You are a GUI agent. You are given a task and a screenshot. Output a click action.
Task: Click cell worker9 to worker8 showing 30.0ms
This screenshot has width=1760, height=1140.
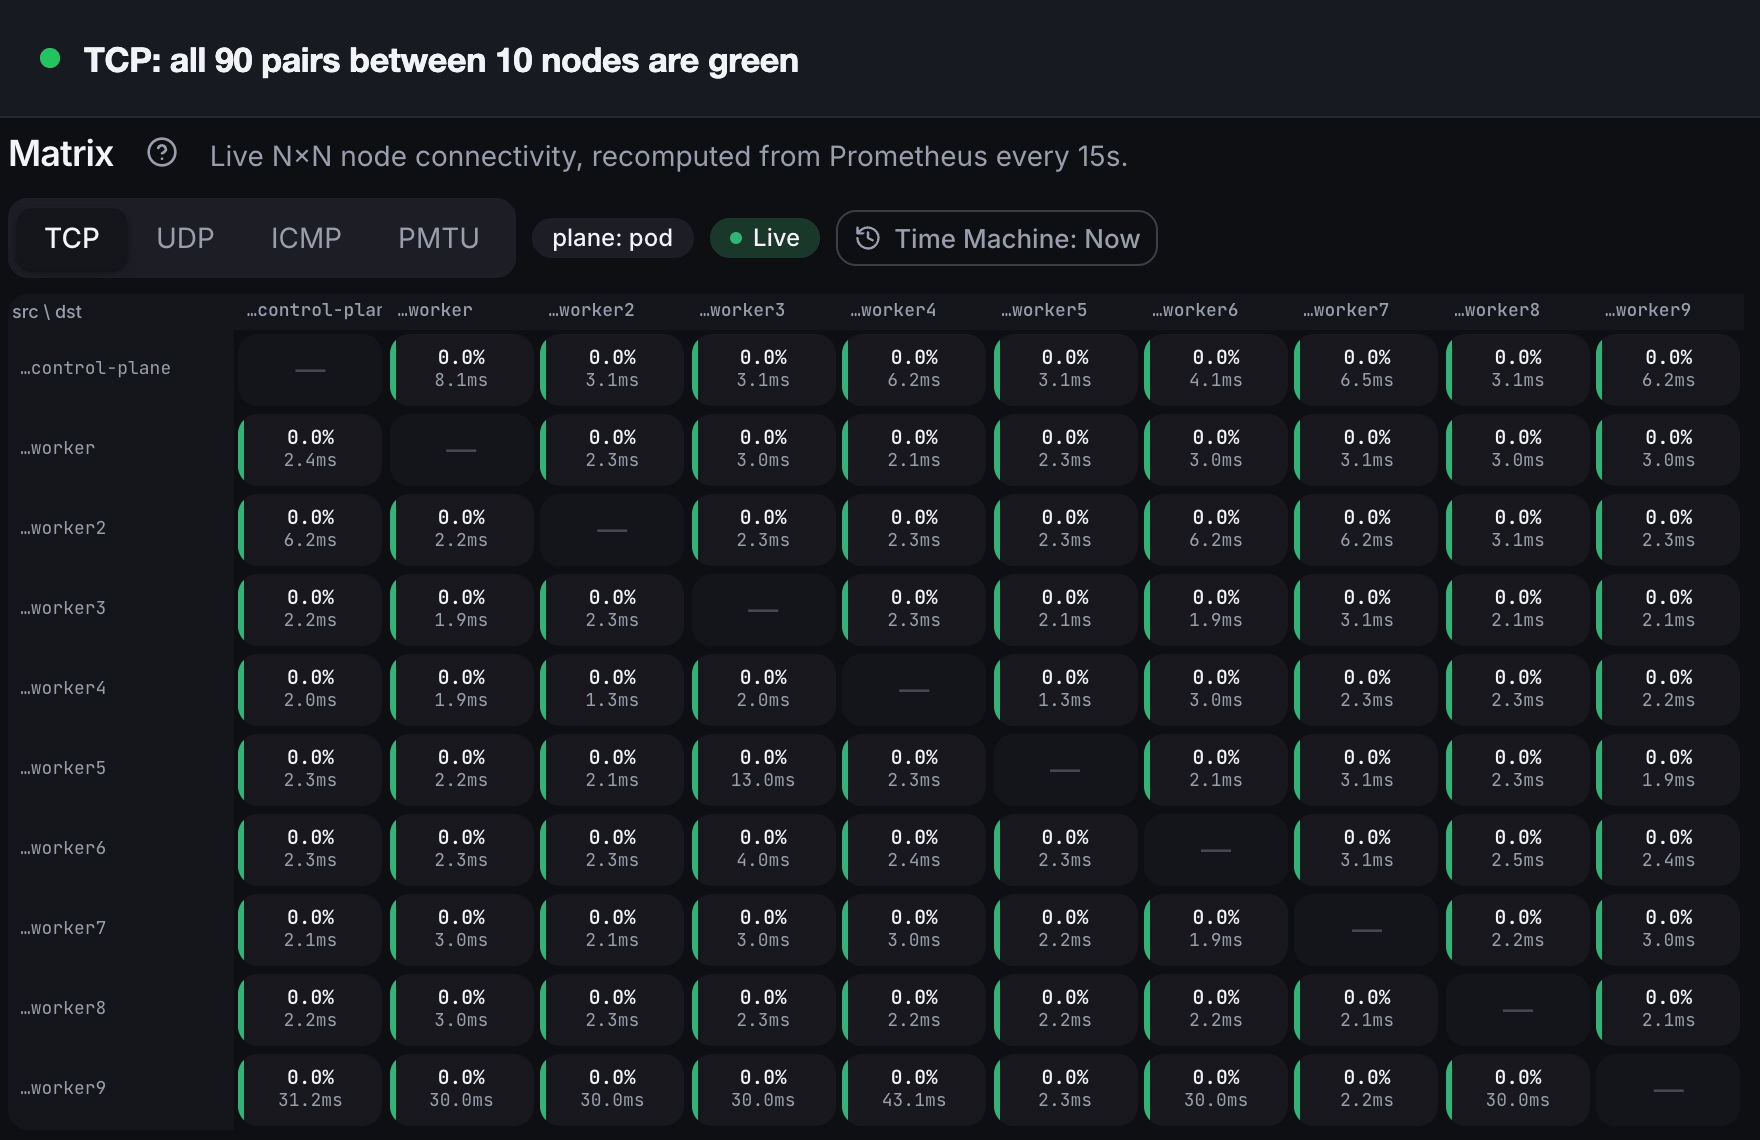point(1518,1089)
